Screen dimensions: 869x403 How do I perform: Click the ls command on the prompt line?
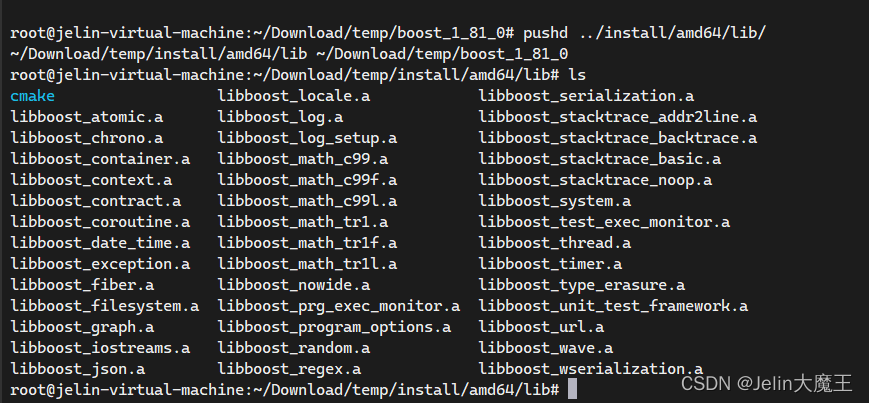[x=577, y=75]
